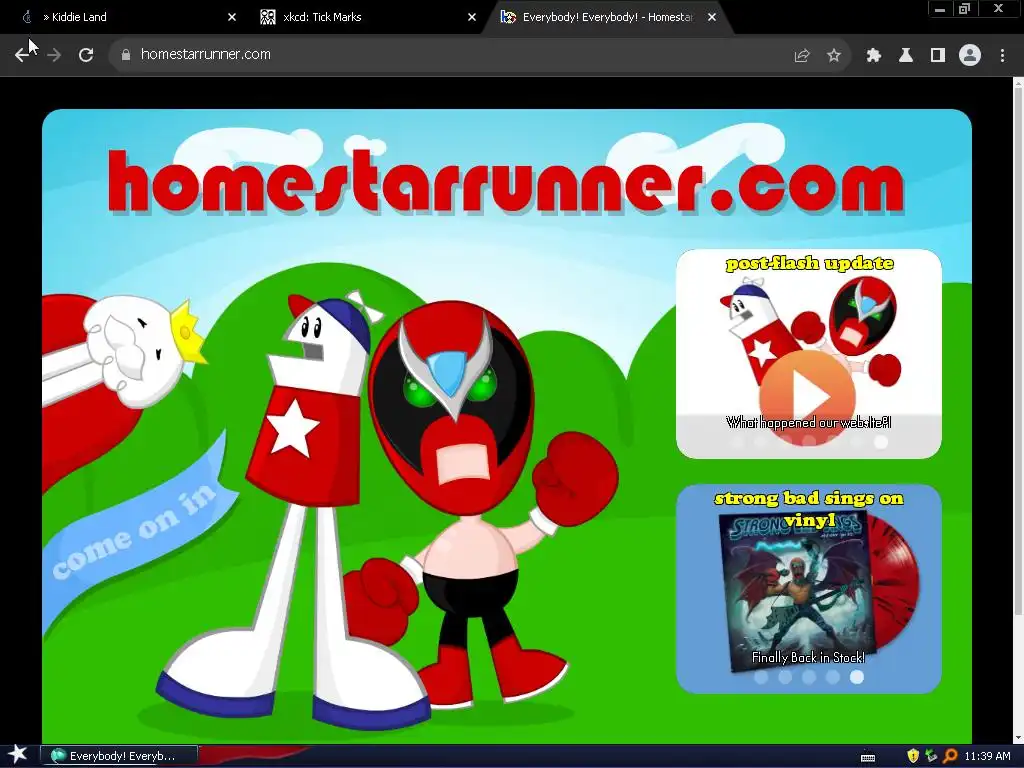Viewport: 1024px width, 768px height.
Task: Click the orange magnifier tray icon
Action: [x=950, y=756]
